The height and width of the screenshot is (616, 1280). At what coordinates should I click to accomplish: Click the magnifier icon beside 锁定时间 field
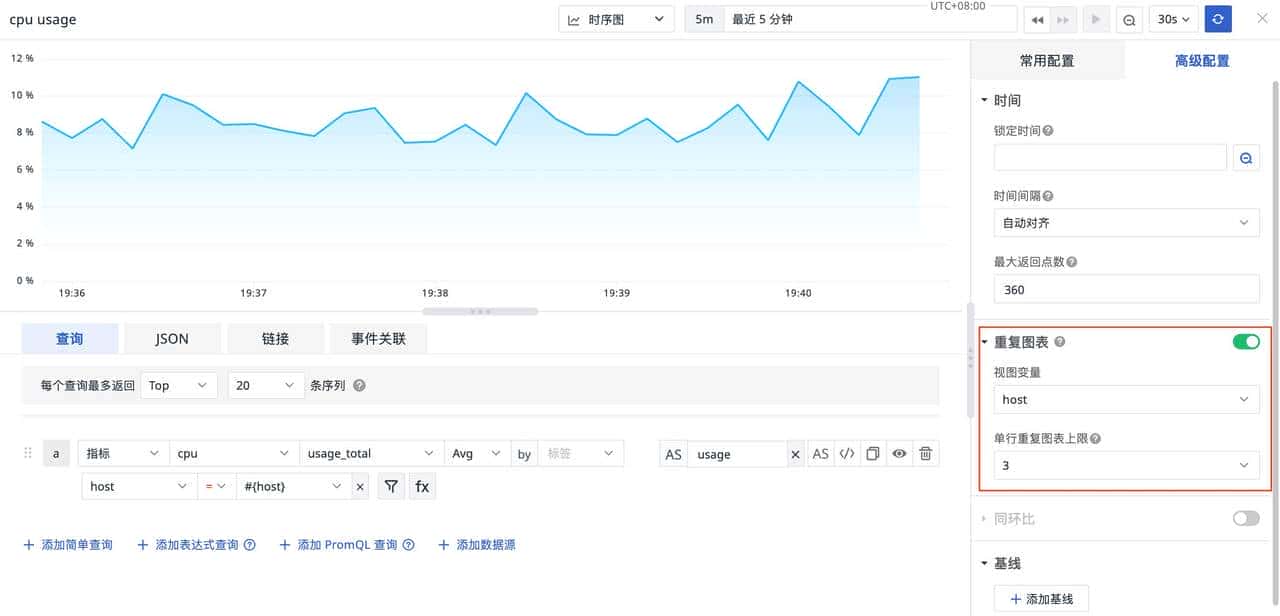[1245, 157]
